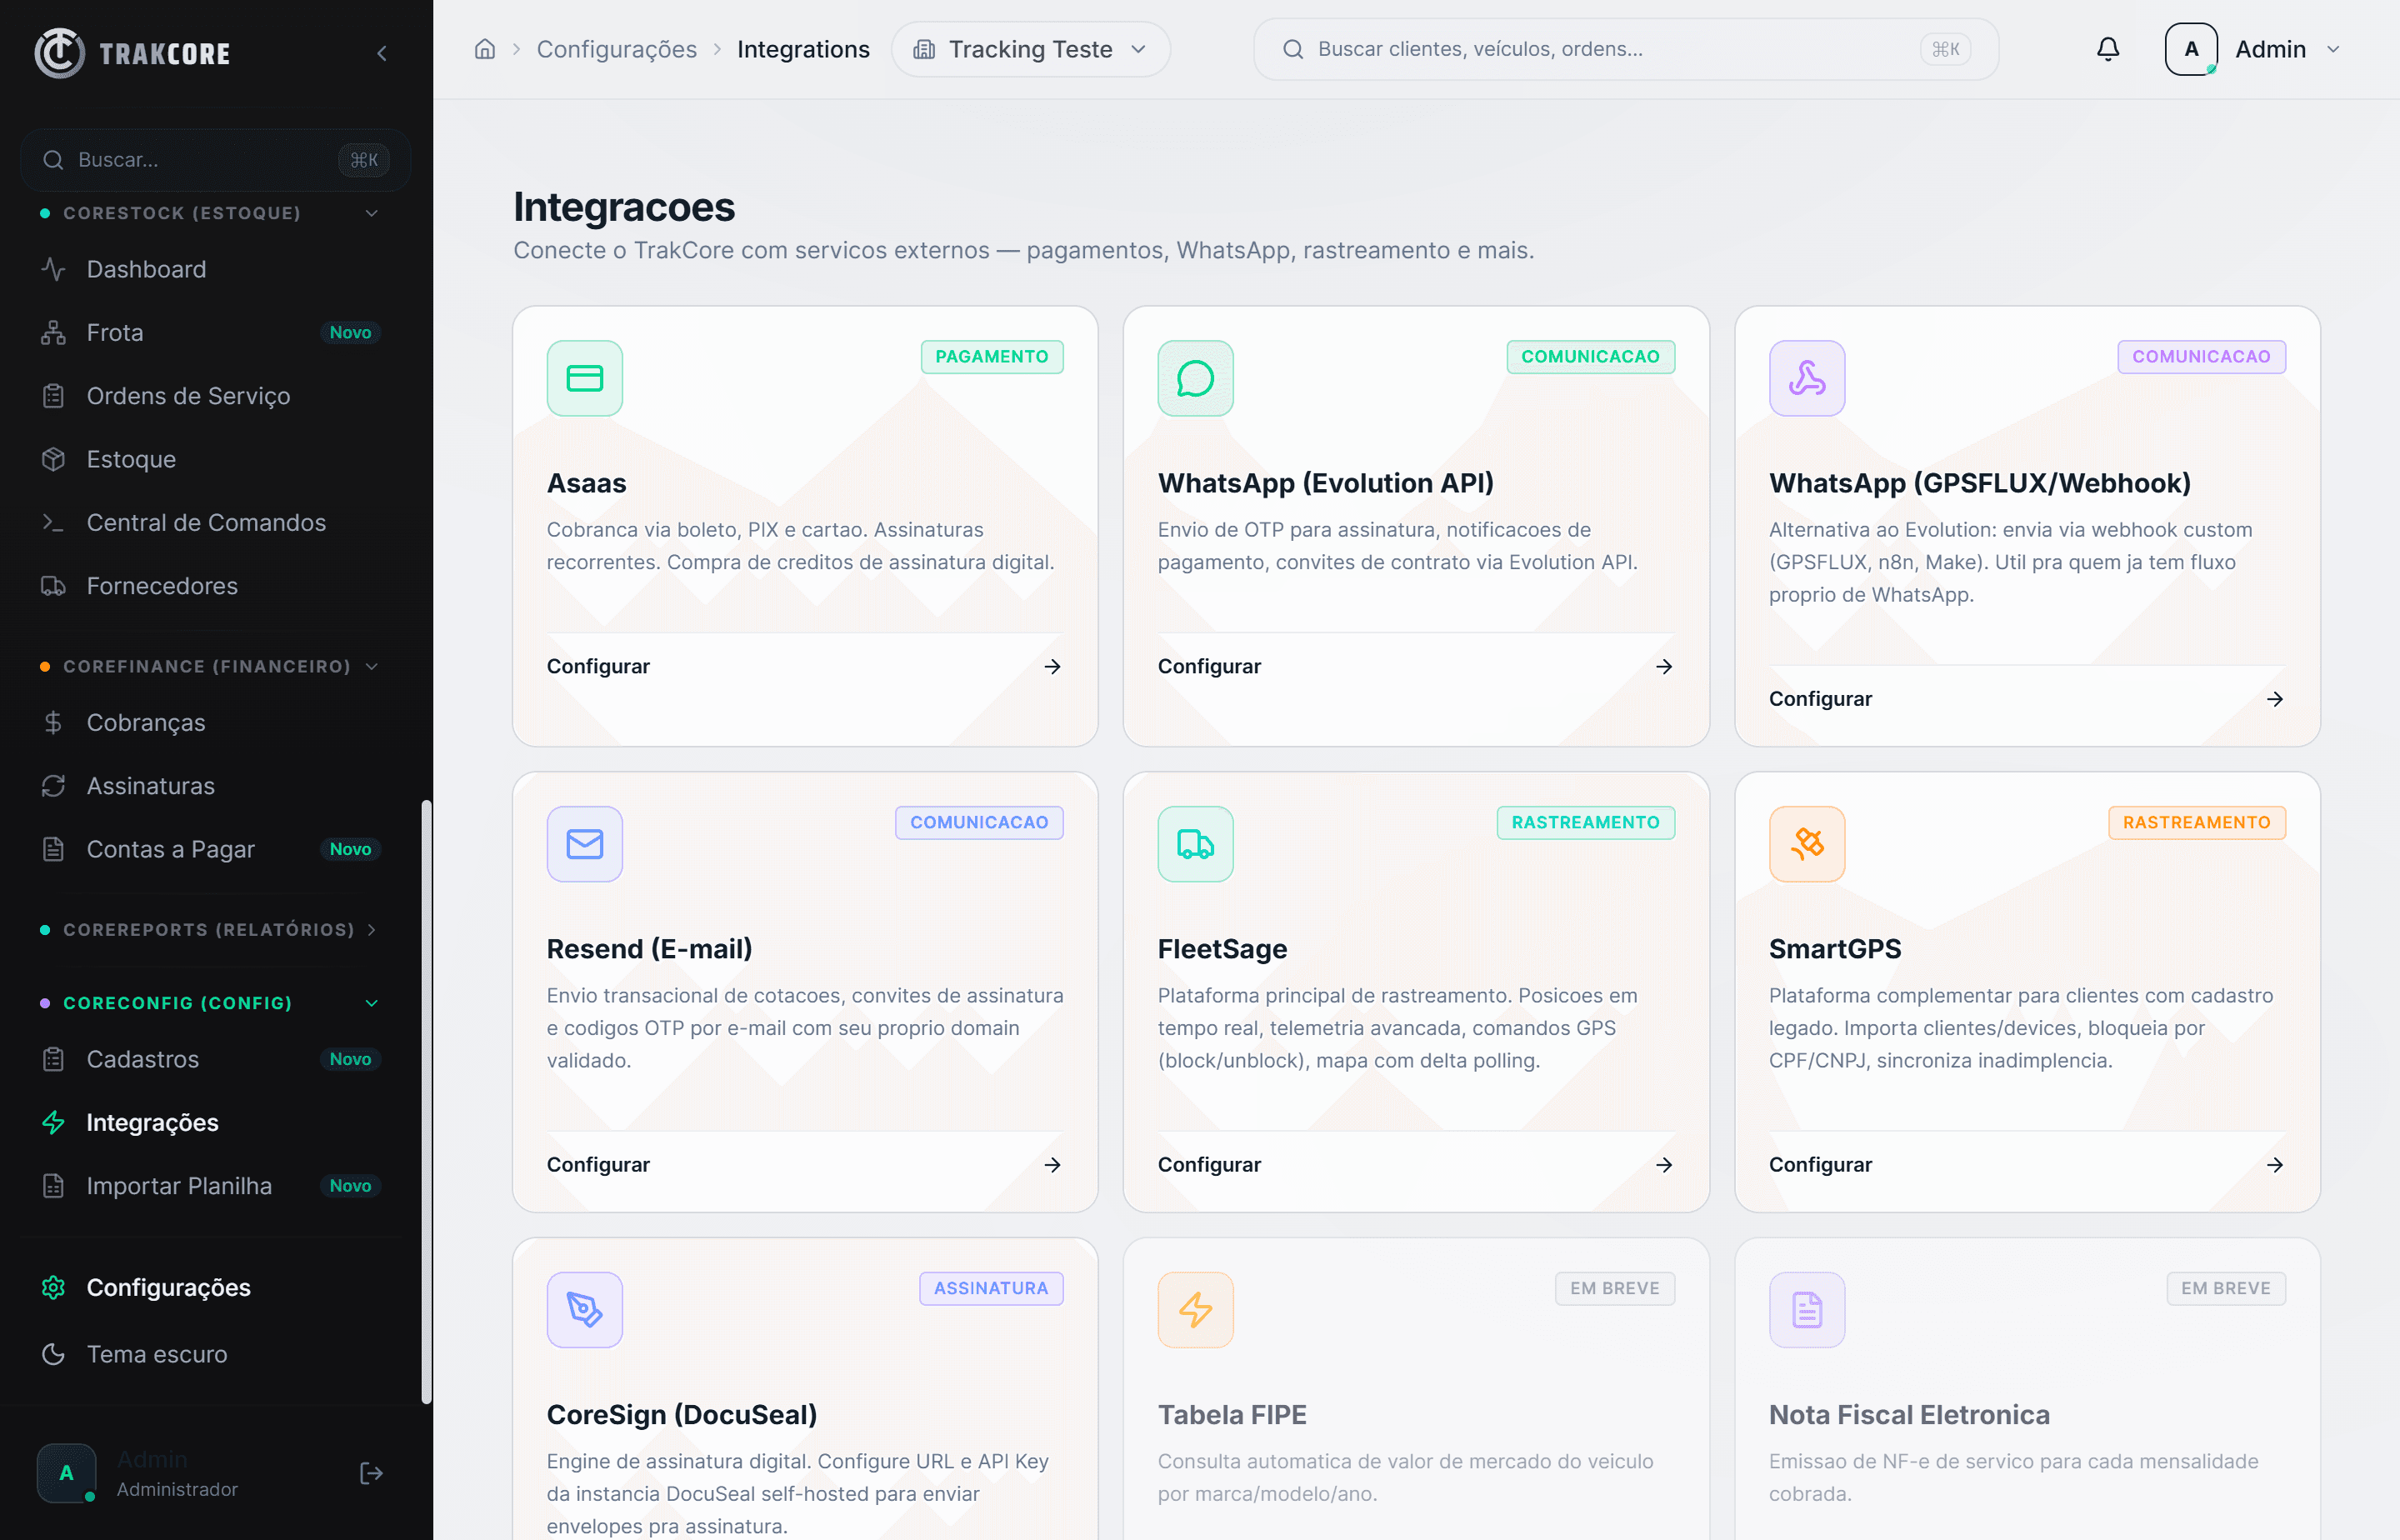Screen dimensions: 2400x1540
Task: Focus the sidebar Buscar search field
Action: tap(215, 160)
